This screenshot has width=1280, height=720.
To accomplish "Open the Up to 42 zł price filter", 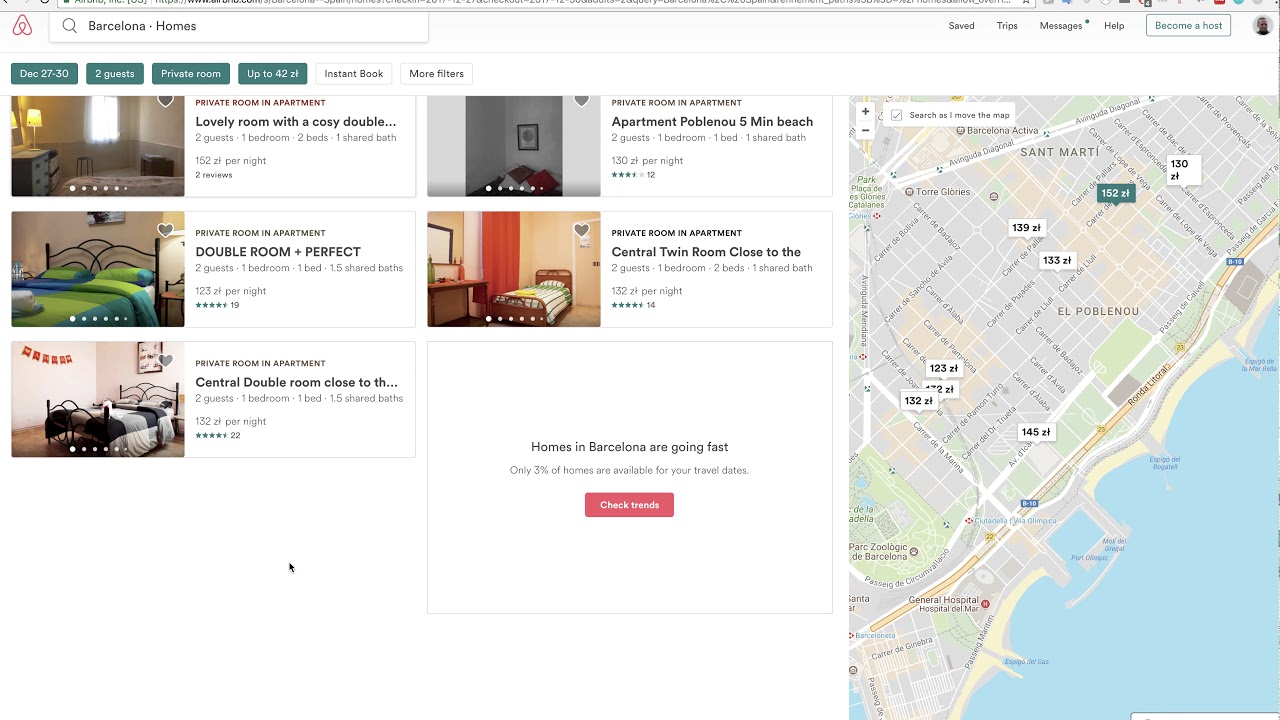I will click(273, 74).
